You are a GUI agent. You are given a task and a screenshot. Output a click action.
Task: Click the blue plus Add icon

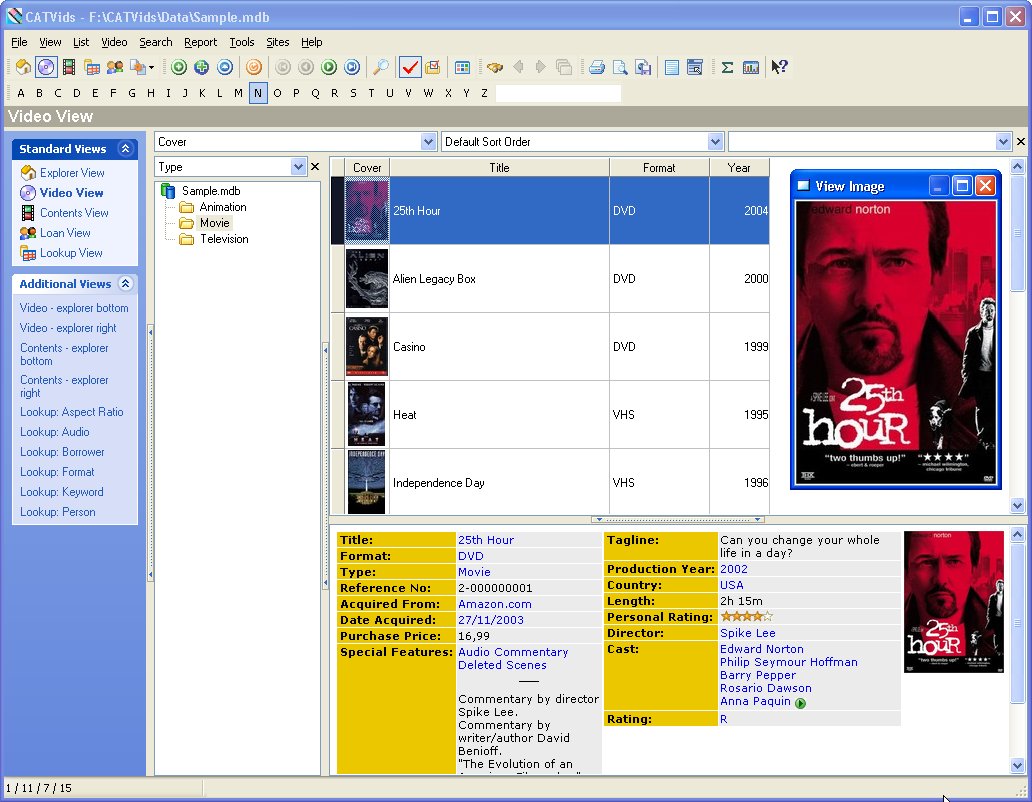(x=201, y=67)
